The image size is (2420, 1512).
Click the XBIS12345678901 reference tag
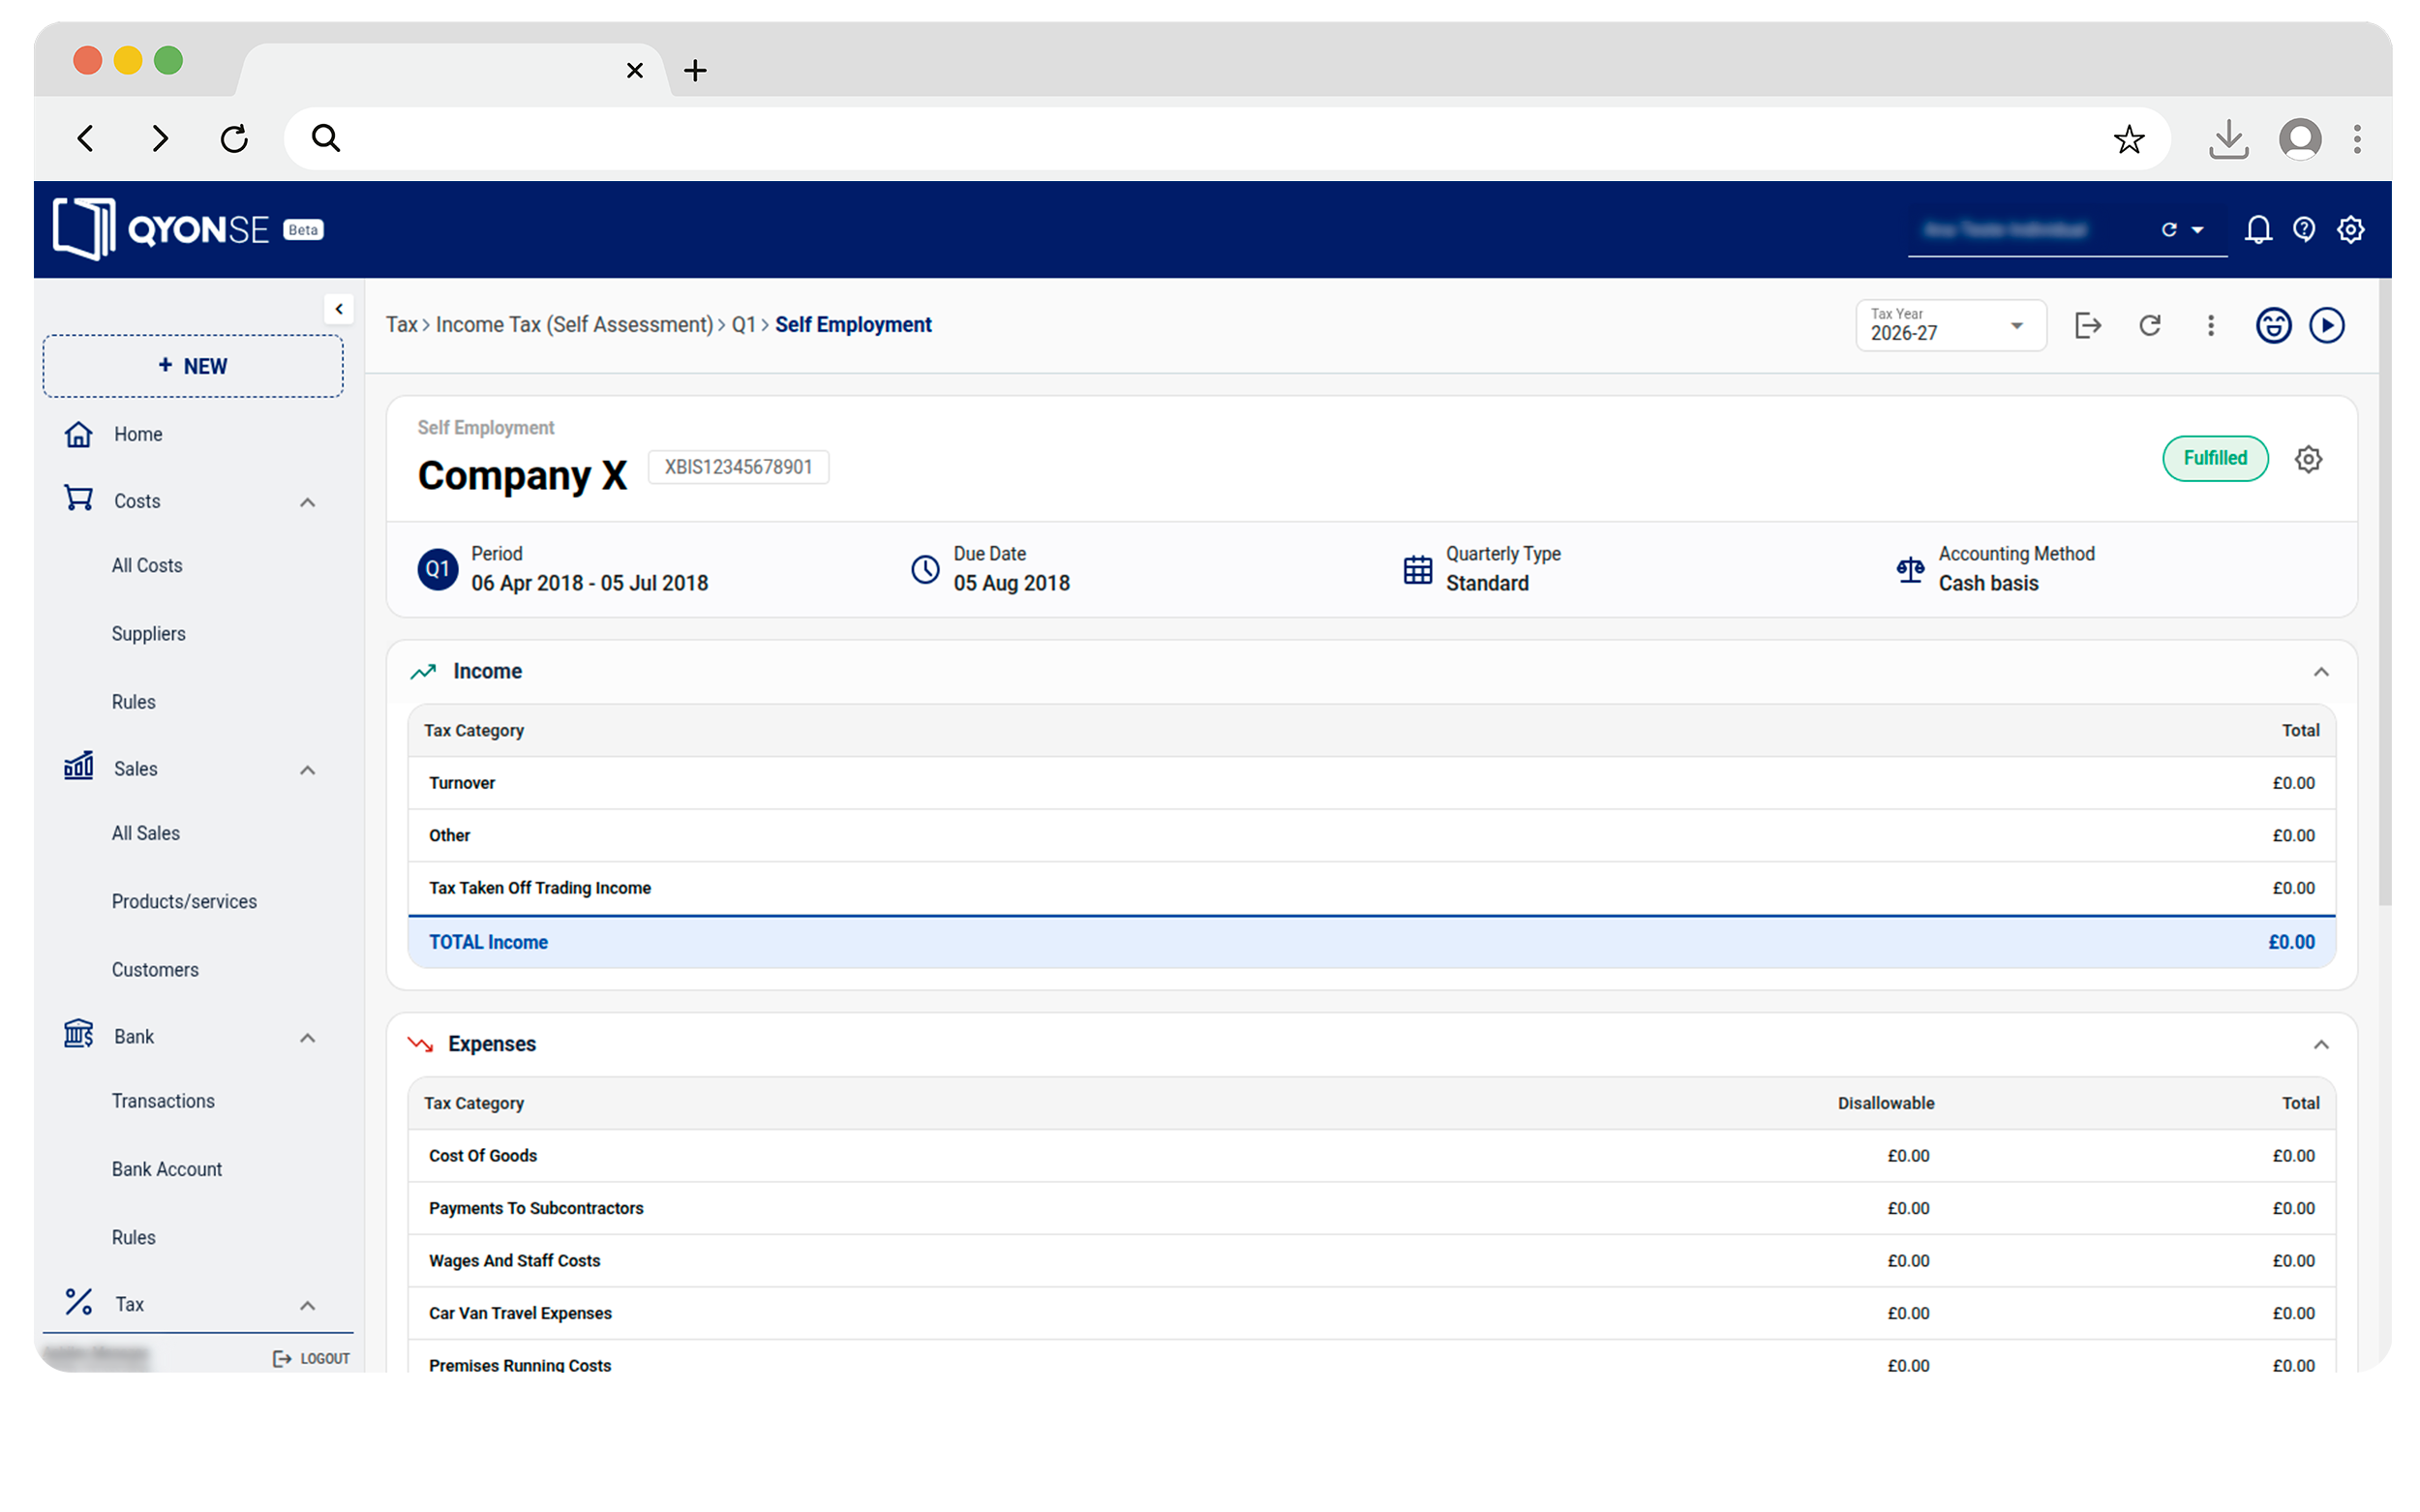[738, 467]
